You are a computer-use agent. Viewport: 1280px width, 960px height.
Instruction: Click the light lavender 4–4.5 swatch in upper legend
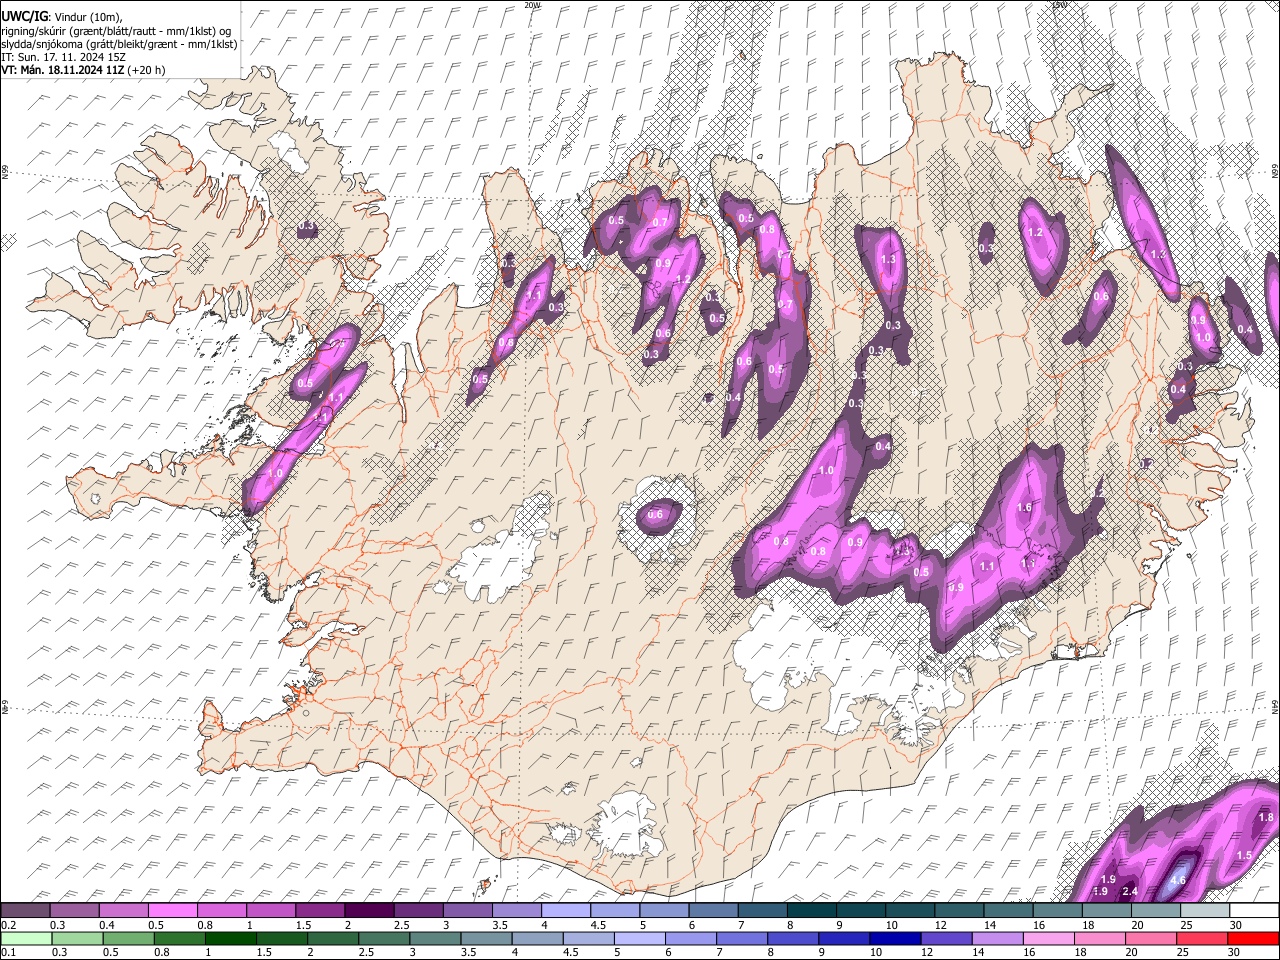click(565, 910)
